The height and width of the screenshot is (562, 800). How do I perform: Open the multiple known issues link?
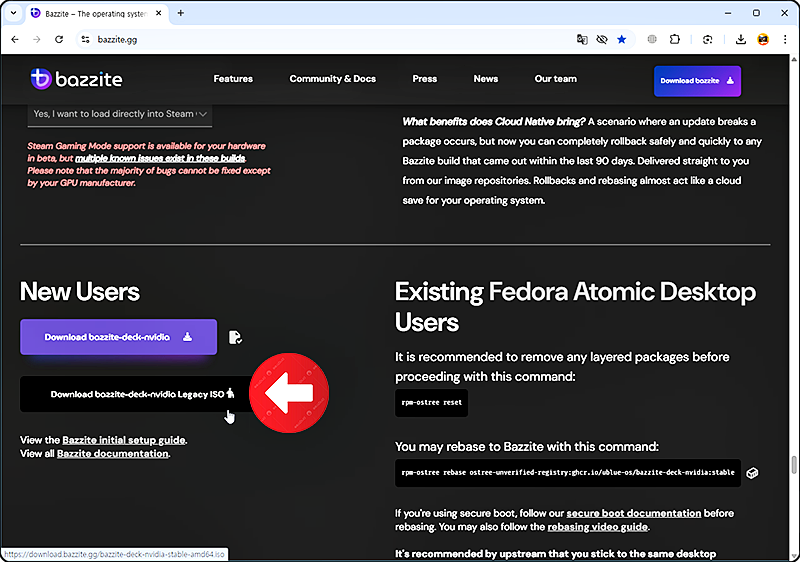(x=160, y=158)
